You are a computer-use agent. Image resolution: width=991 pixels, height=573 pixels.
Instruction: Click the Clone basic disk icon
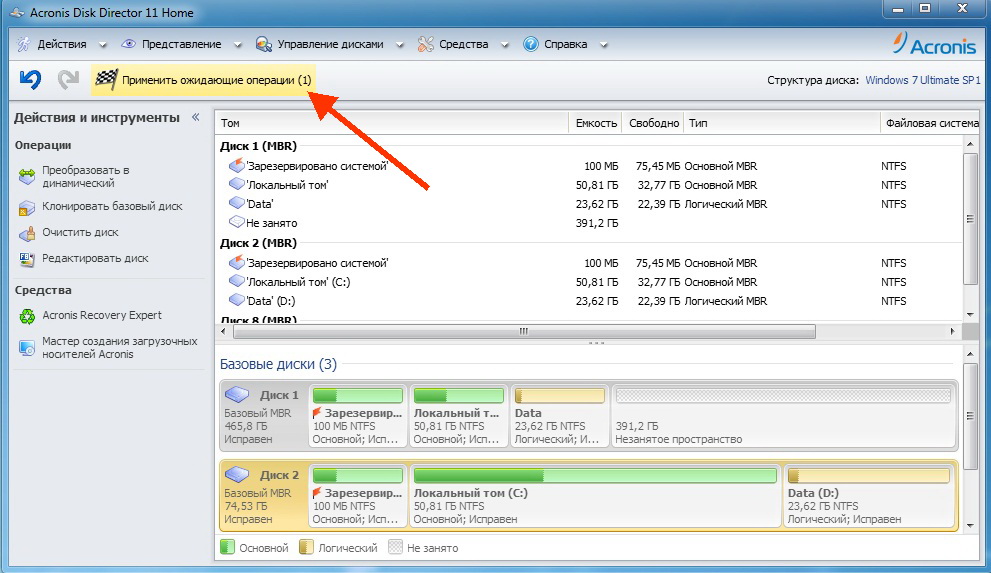(26, 207)
